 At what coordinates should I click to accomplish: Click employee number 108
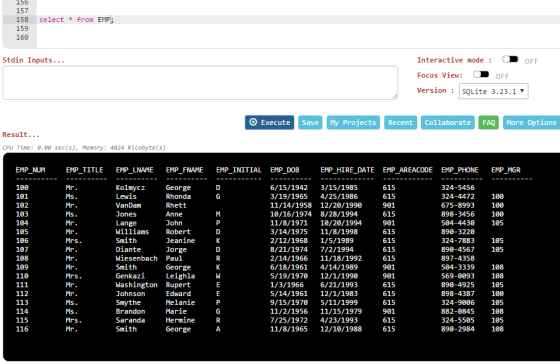tap(22, 258)
